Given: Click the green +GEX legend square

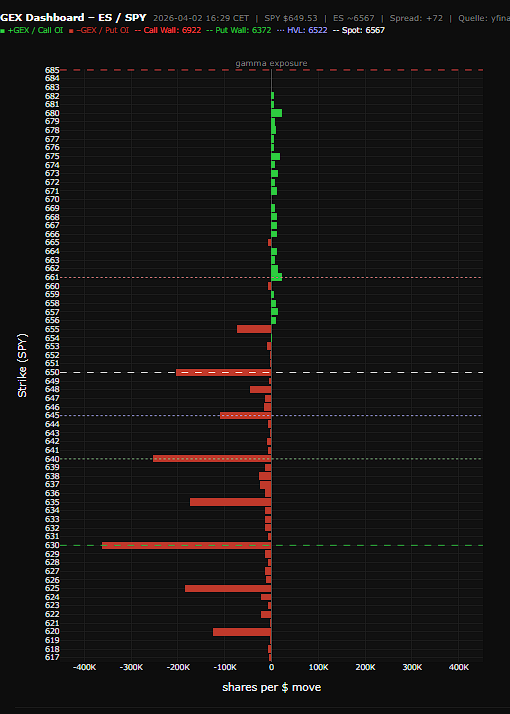Looking at the screenshot, I should [x=3, y=31].
